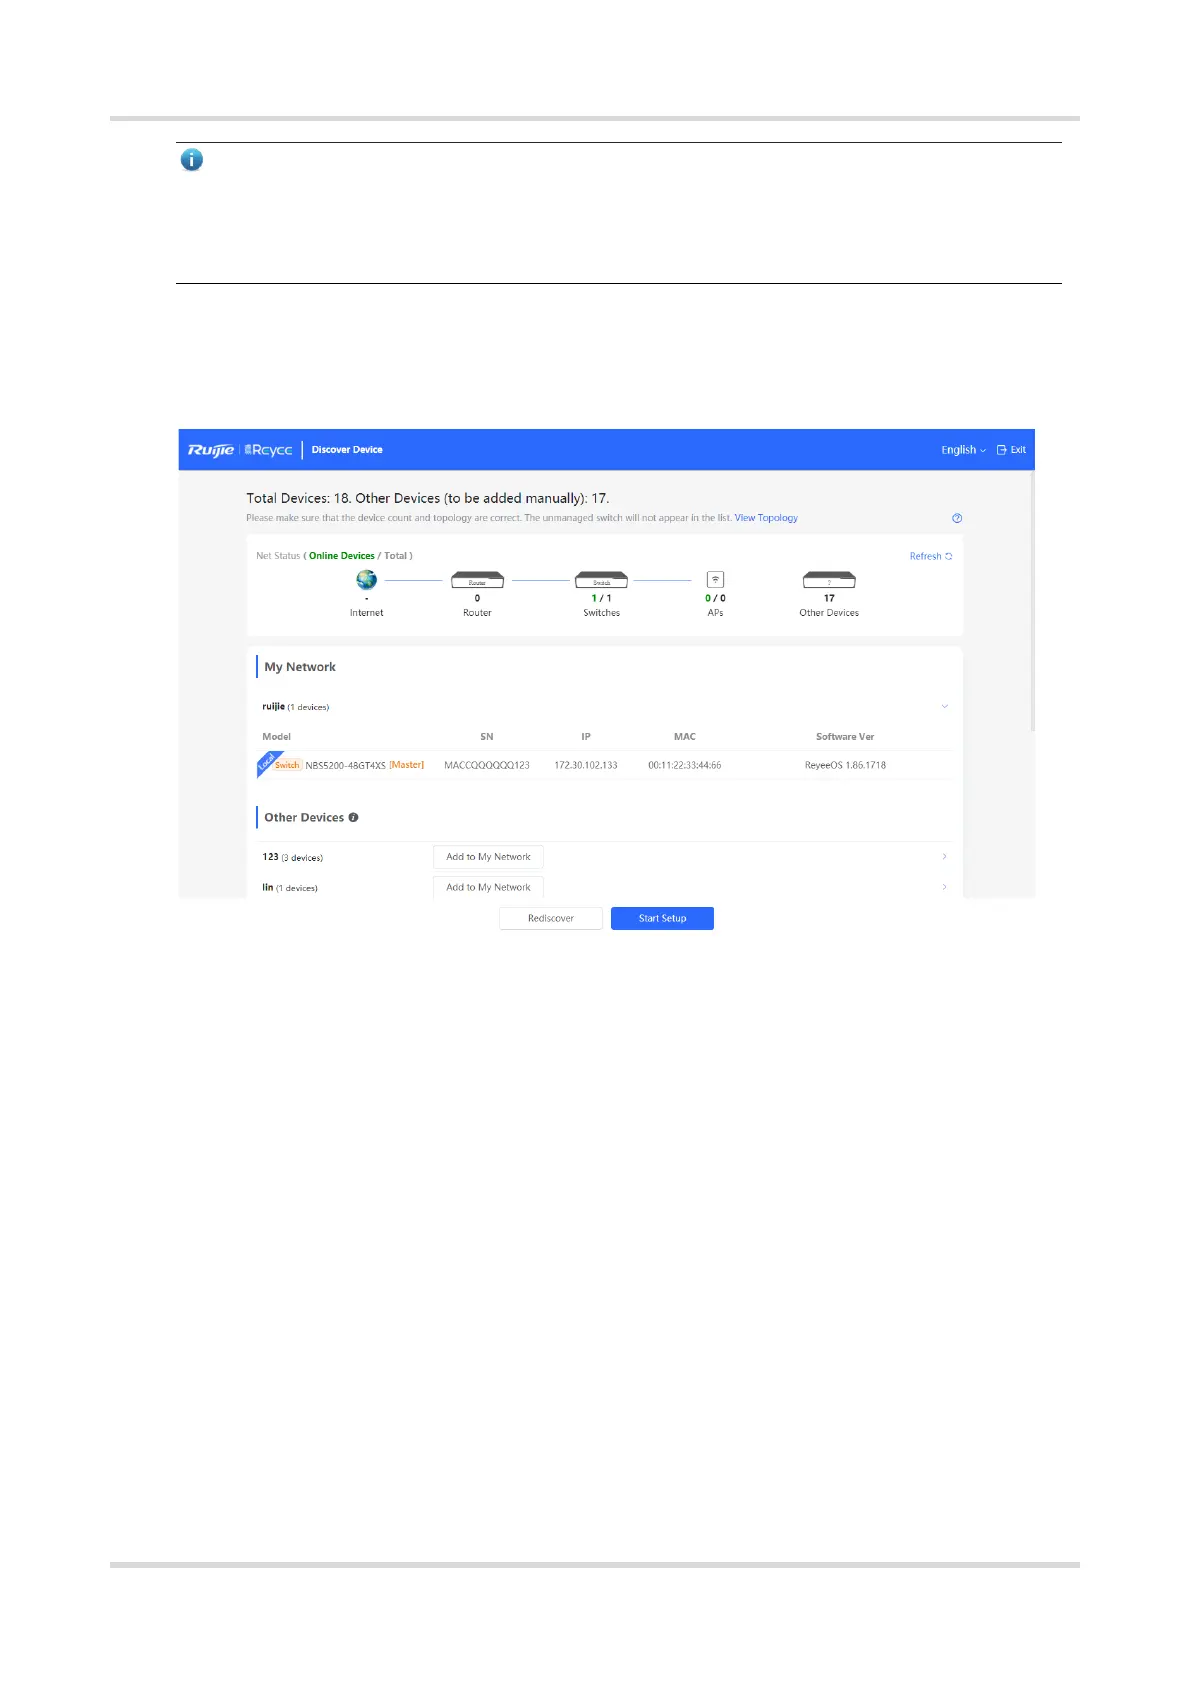
Task: Click the Rediscover button
Action: click(551, 918)
